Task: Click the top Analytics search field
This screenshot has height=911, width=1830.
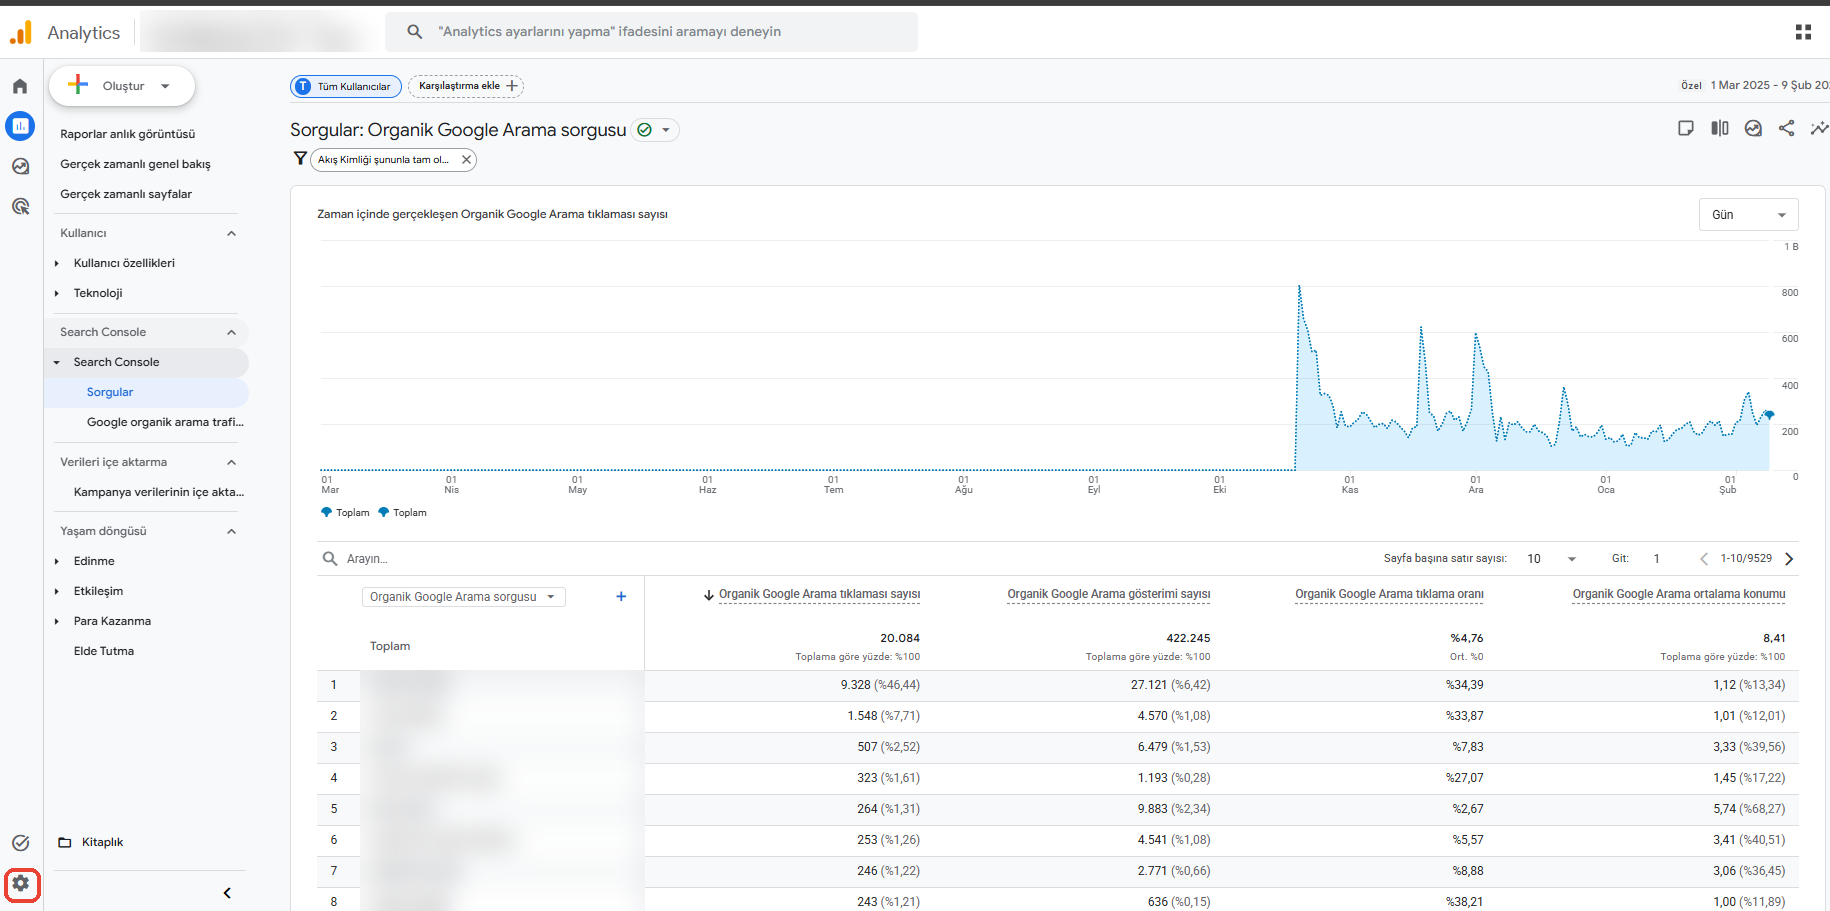Action: click(x=651, y=32)
